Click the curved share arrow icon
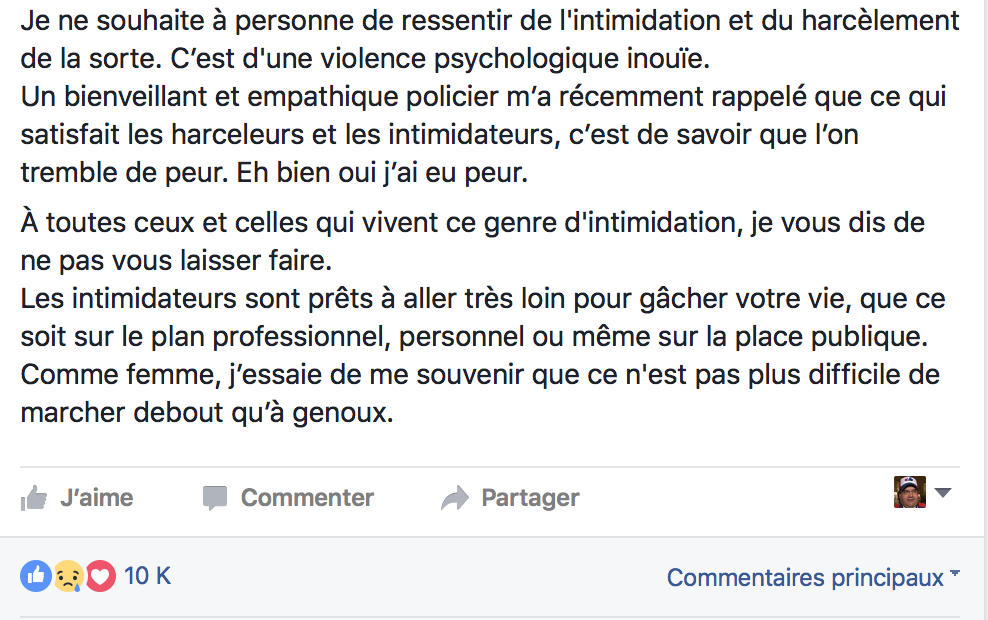Viewport: 988px width, 620px height. pos(455,498)
